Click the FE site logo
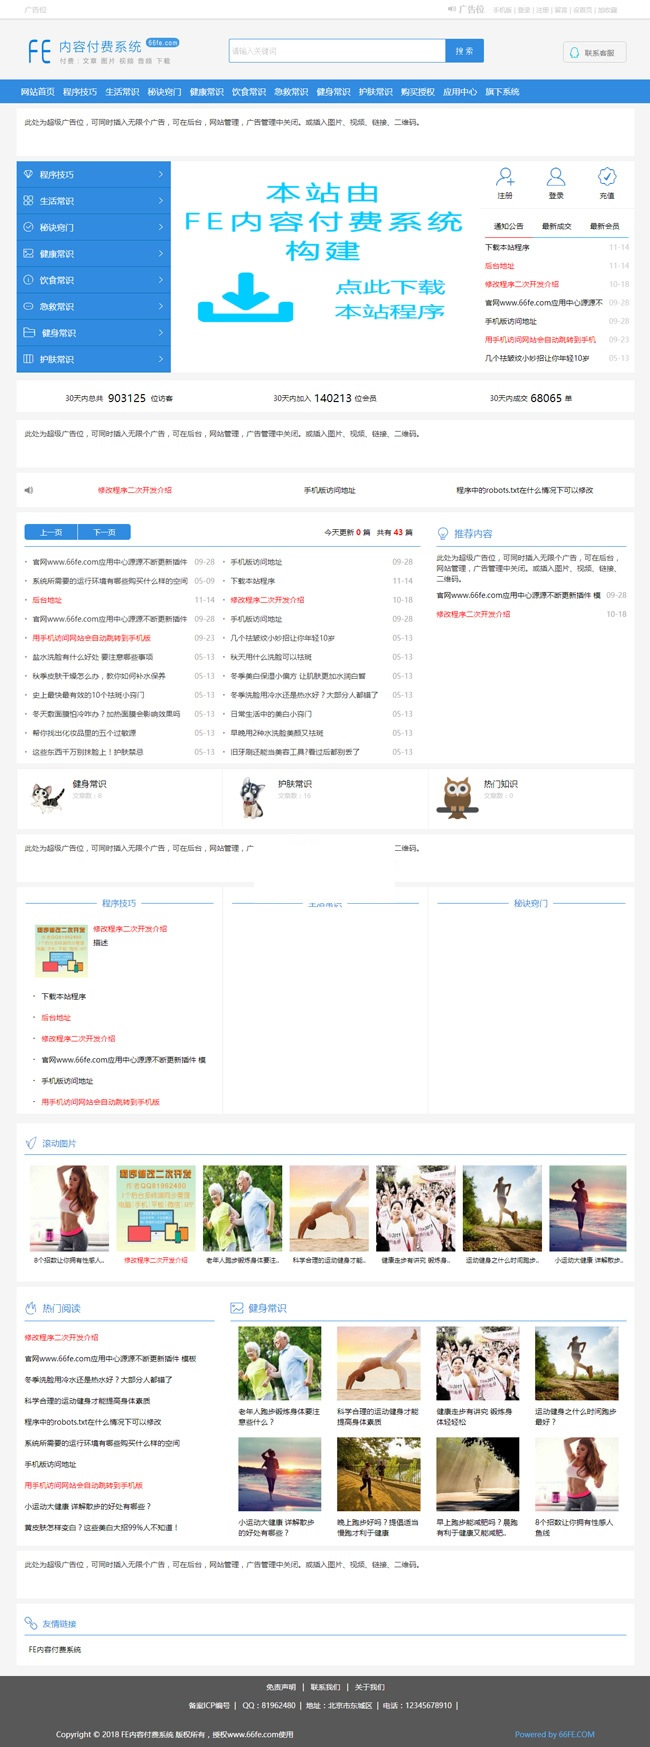This screenshot has width=650, height=1747. coord(103,51)
